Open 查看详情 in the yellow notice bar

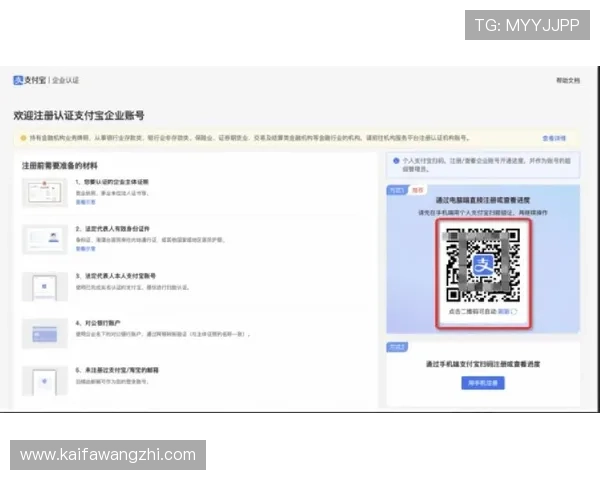(x=554, y=138)
